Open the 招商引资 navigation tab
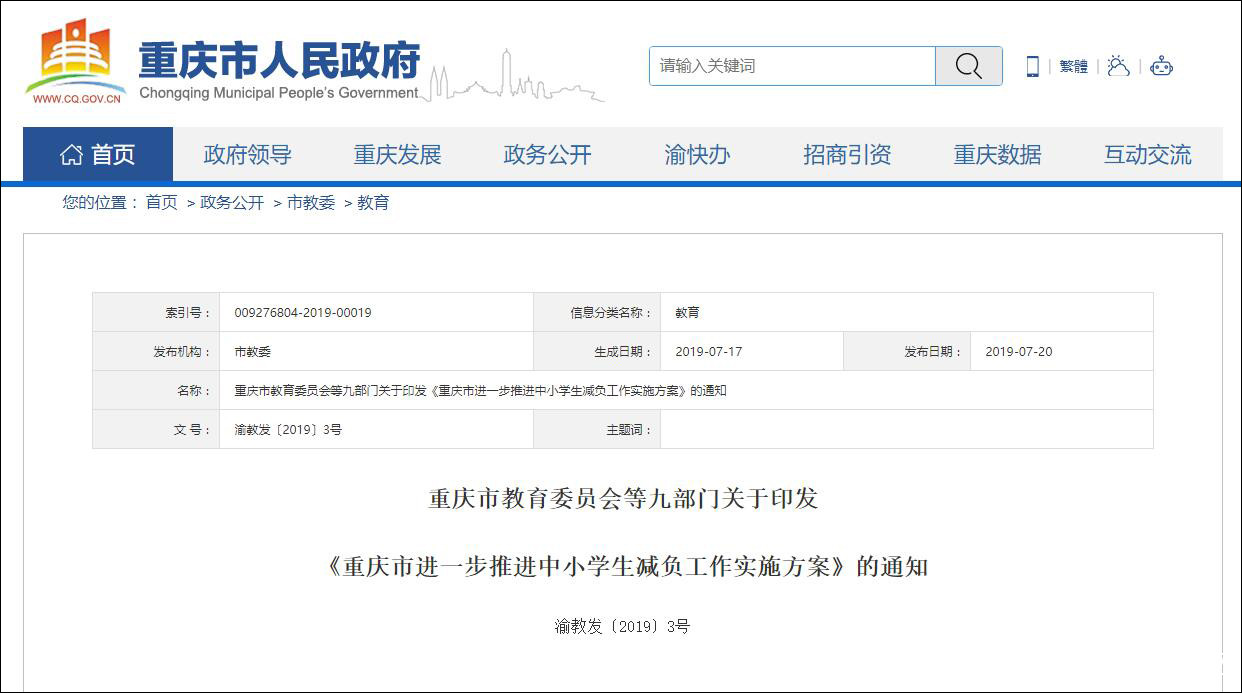 [848, 155]
